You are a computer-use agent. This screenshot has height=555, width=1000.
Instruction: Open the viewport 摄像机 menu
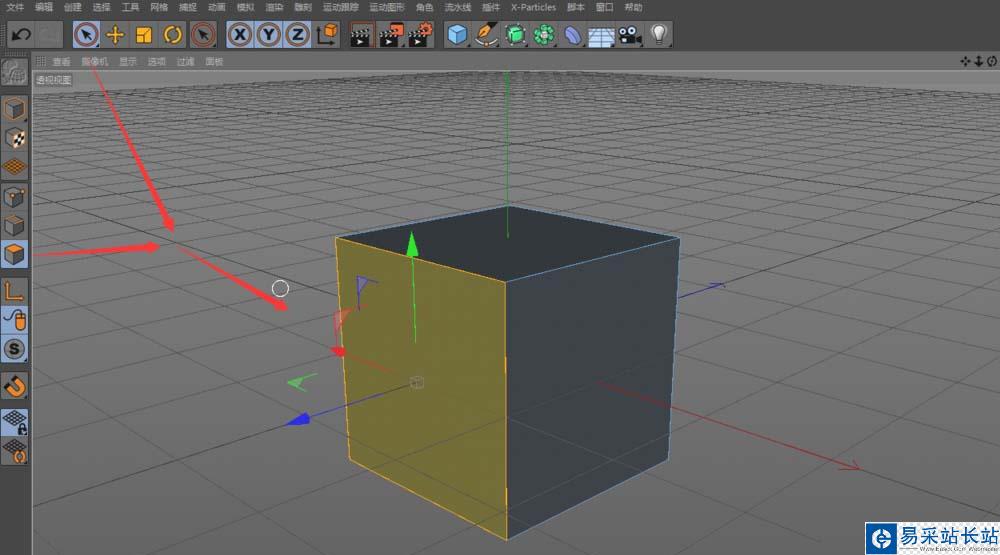[x=94, y=62]
